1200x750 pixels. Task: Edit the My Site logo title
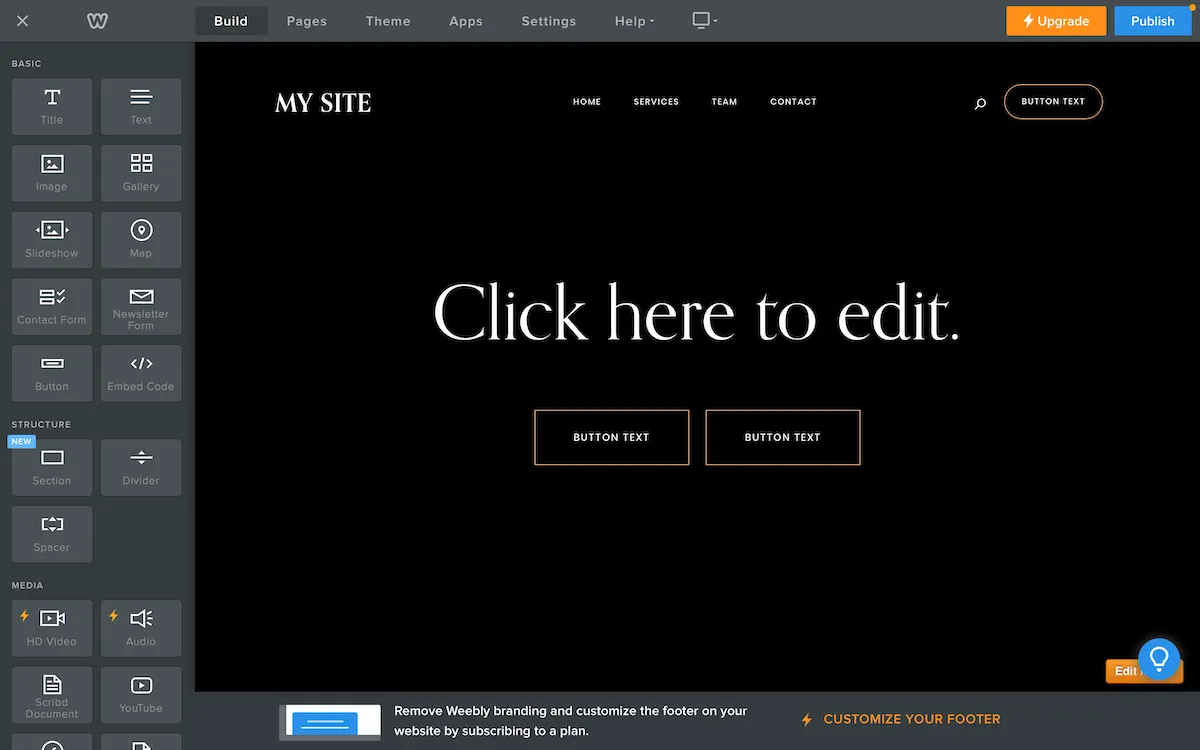323,103
